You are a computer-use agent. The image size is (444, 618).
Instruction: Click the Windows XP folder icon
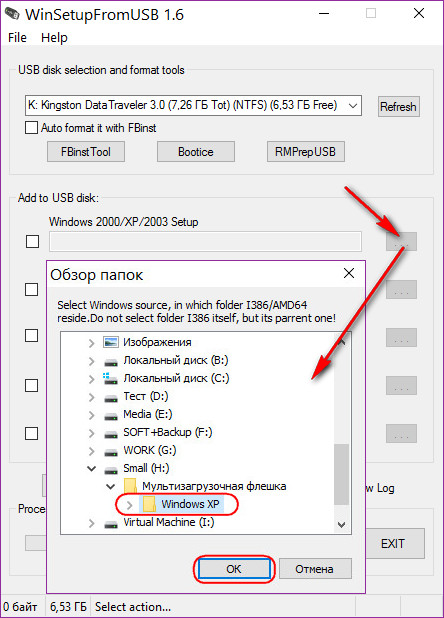click(x=149, y=504)
